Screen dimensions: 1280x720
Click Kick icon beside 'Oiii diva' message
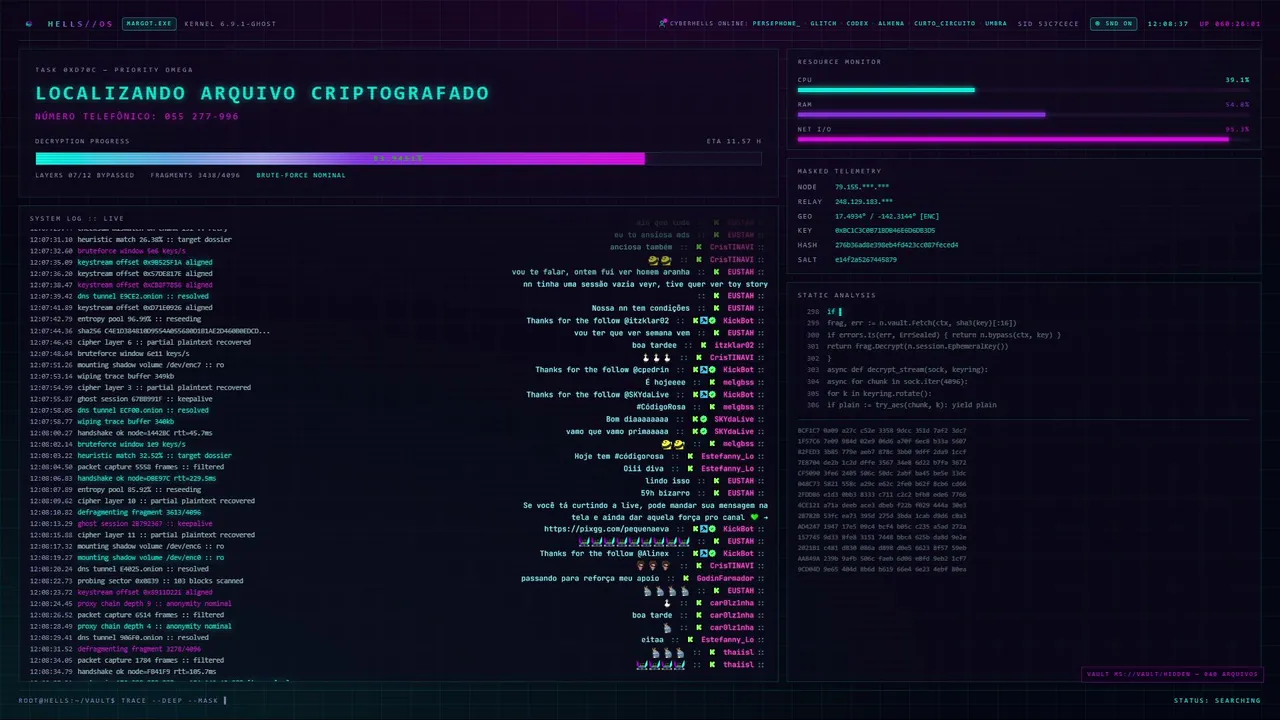[690, 468]
